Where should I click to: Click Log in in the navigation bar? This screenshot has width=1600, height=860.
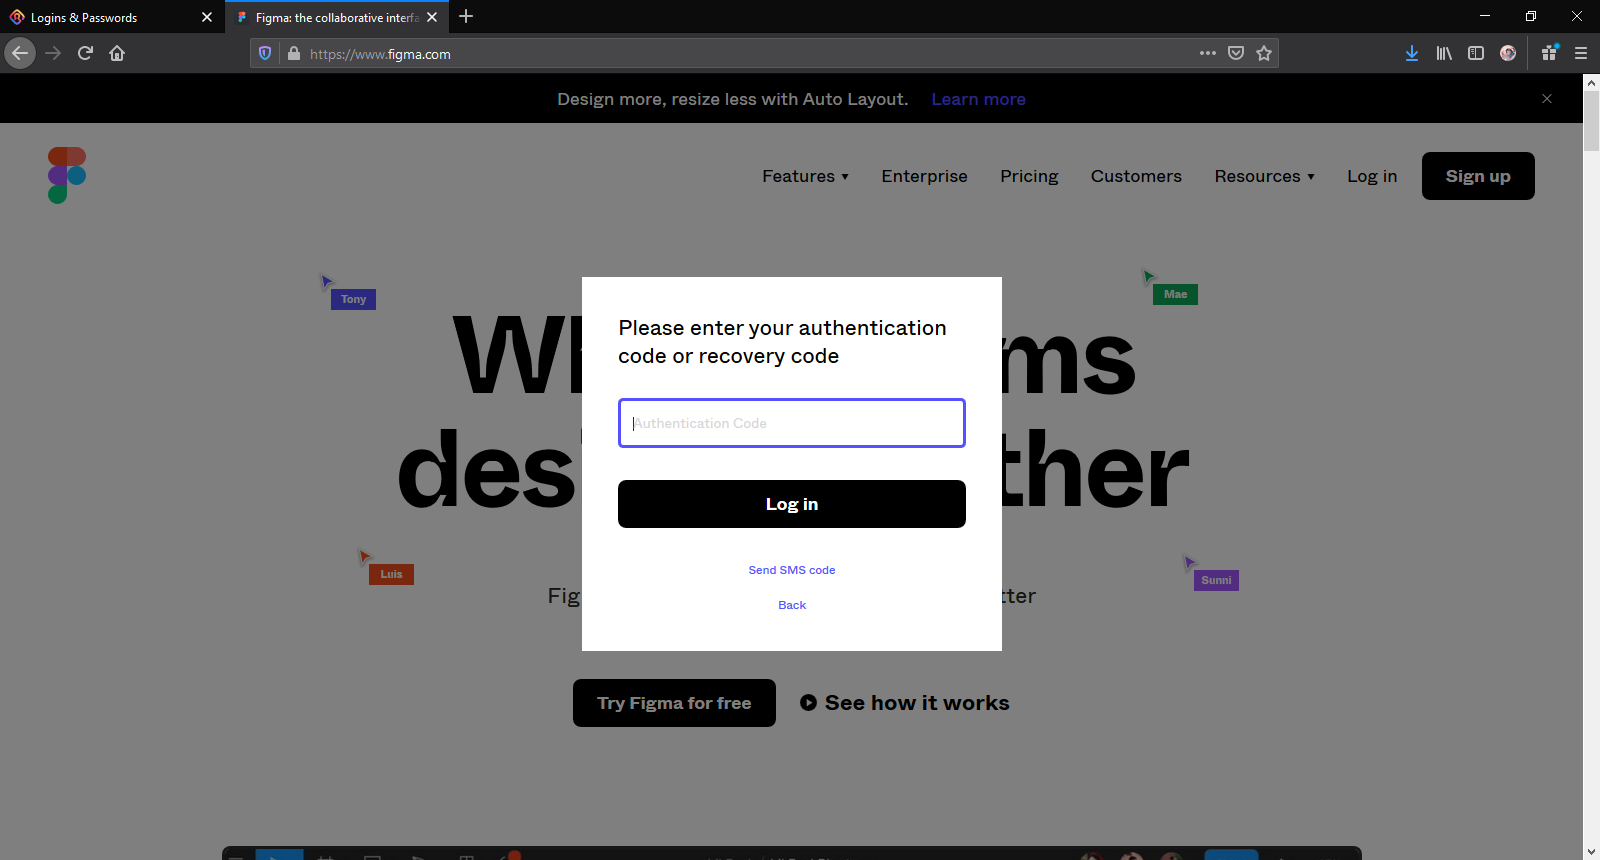pos(1372,176)
